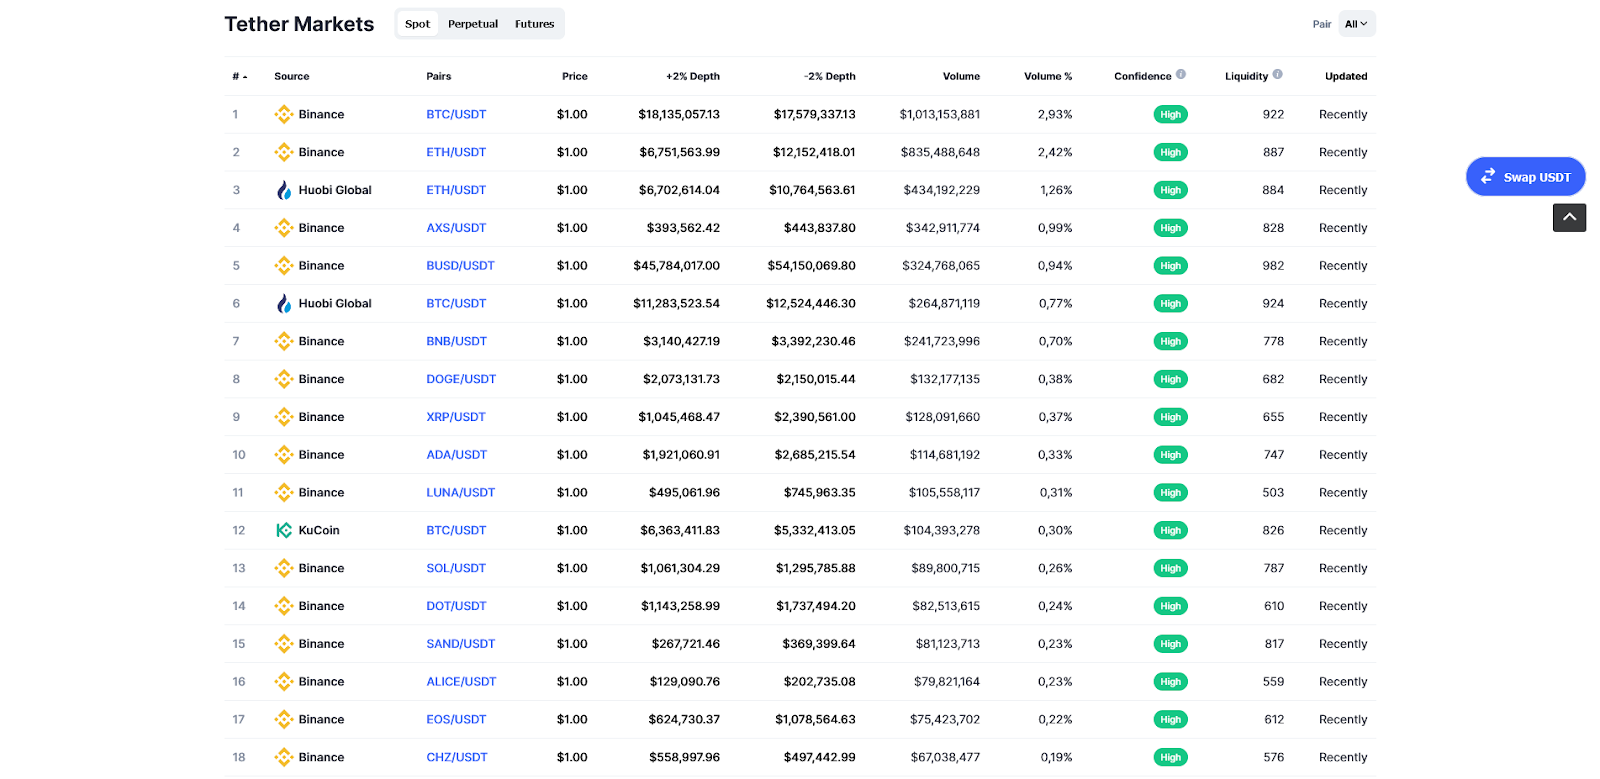1600x779 pixels.
Task: Open ETH/USDT pair on Huobi Global
Action: [456, 190]
